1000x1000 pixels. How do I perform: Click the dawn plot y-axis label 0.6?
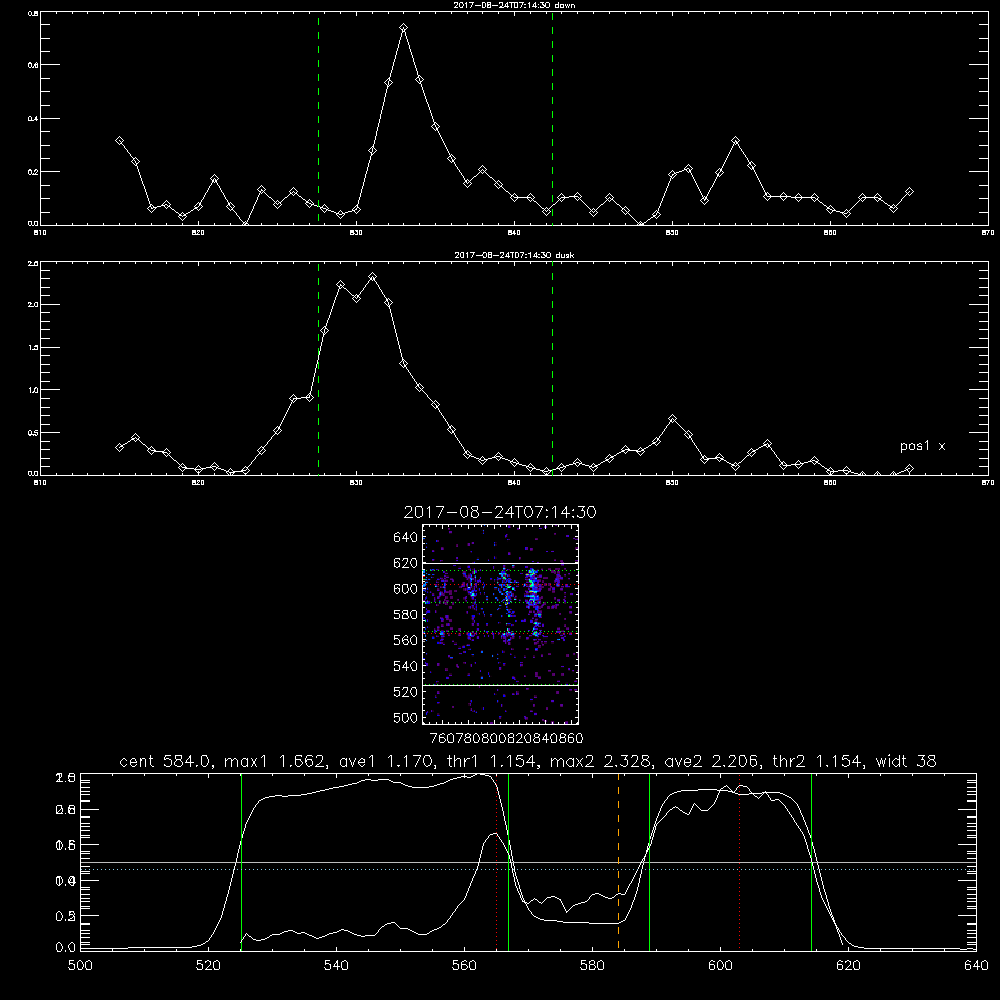point(34,65)
